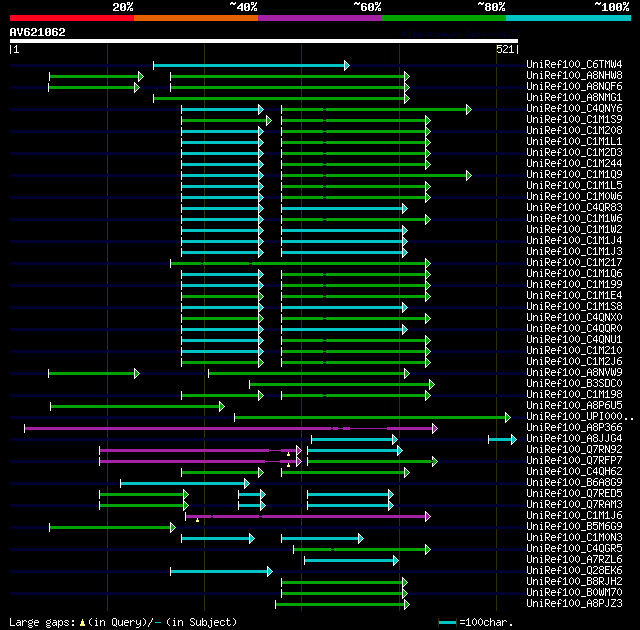The image size is (640, 630).
Task: Click the orange ~40% legend segment
Action: click(196, 18)
